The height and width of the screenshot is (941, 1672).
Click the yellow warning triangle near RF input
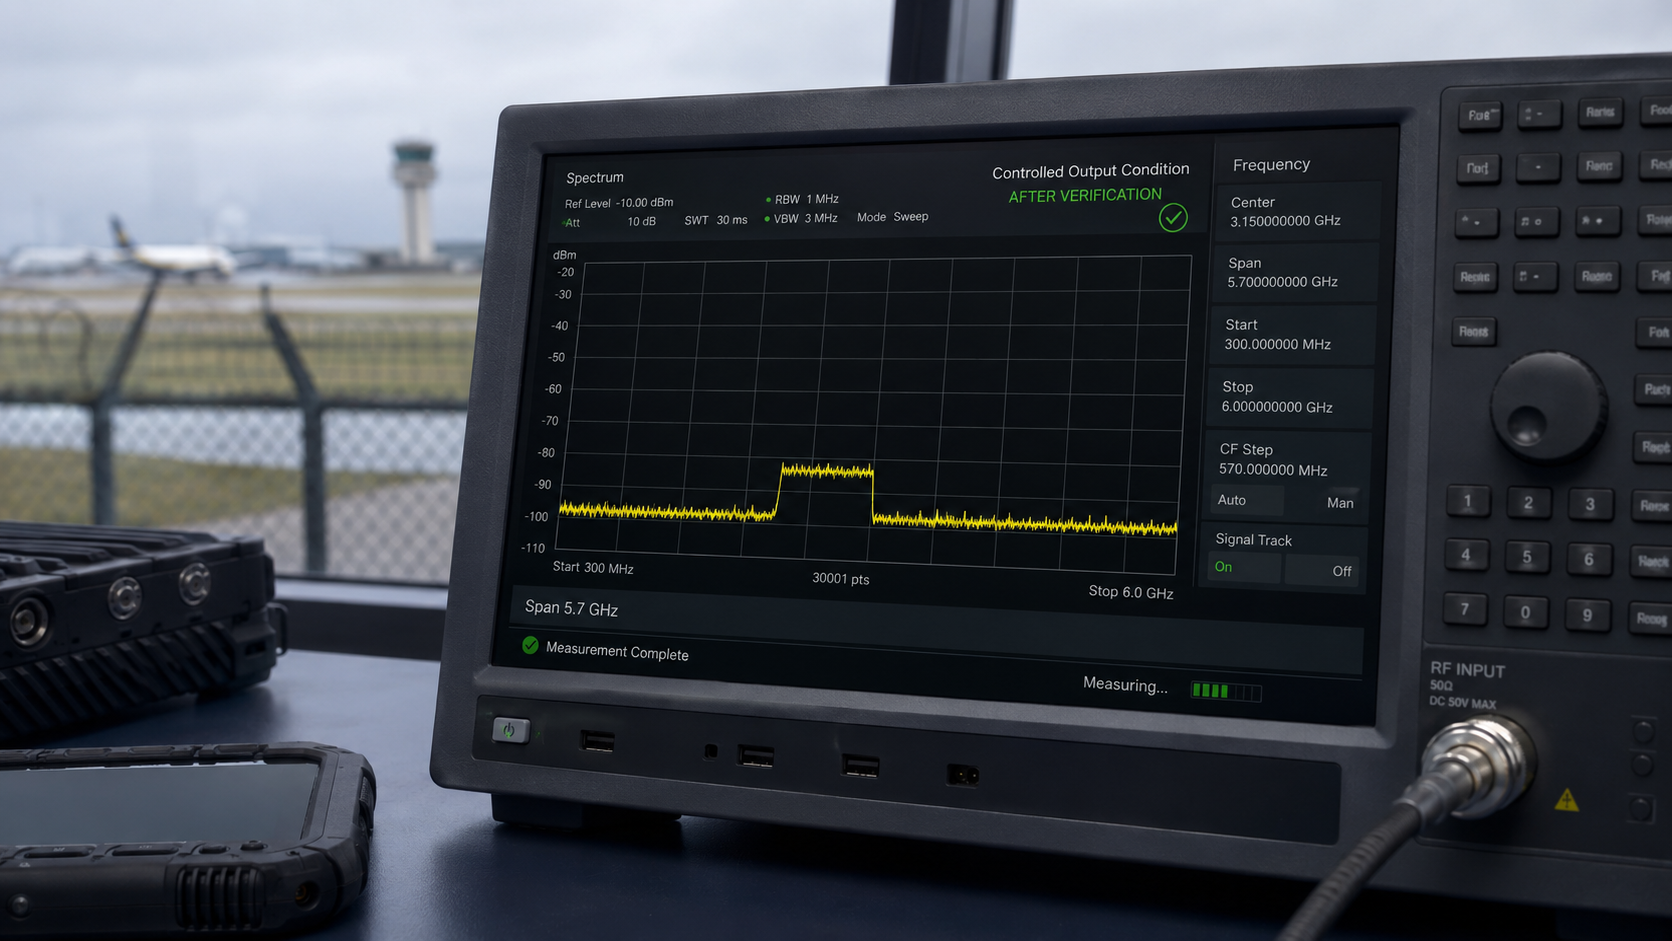click(1566, 799)
